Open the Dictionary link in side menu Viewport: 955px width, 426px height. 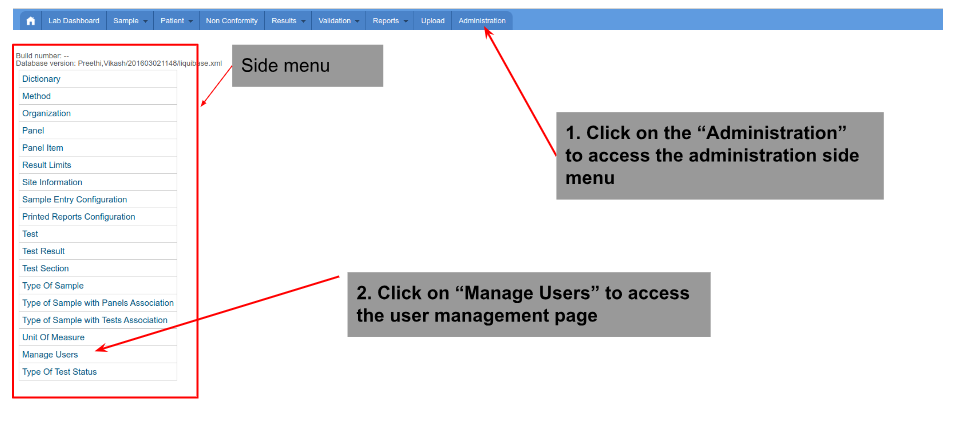coord(41,79)
